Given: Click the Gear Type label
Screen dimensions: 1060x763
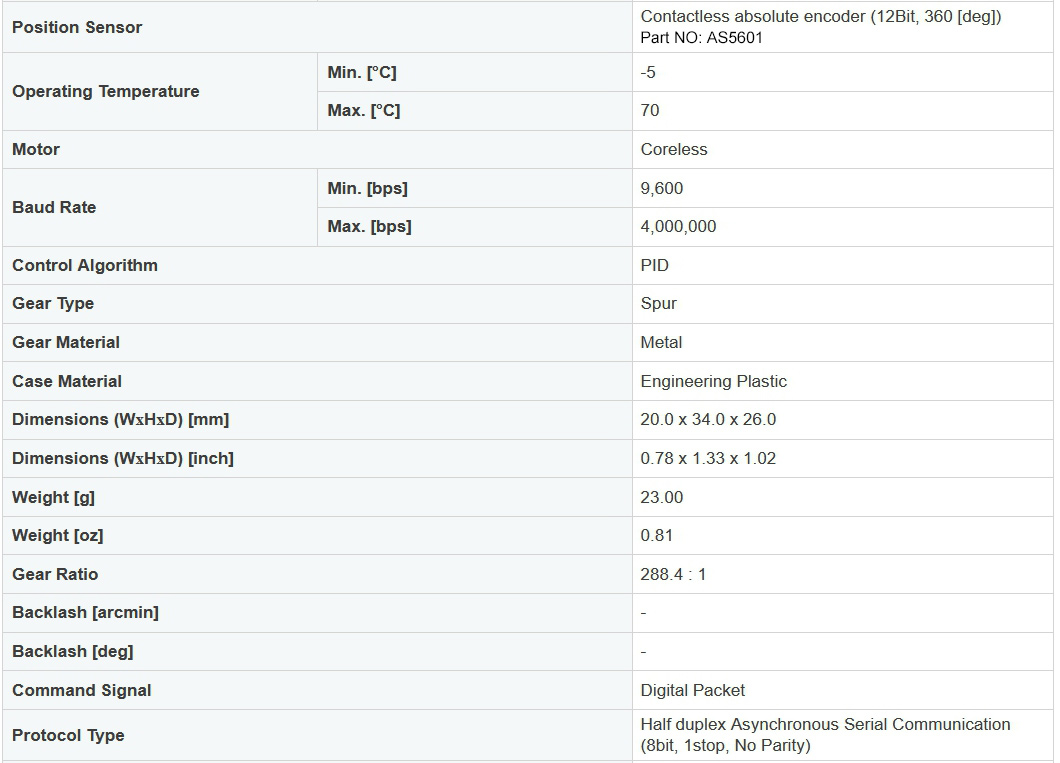Looking at the screenshot, I should point(53,303).
